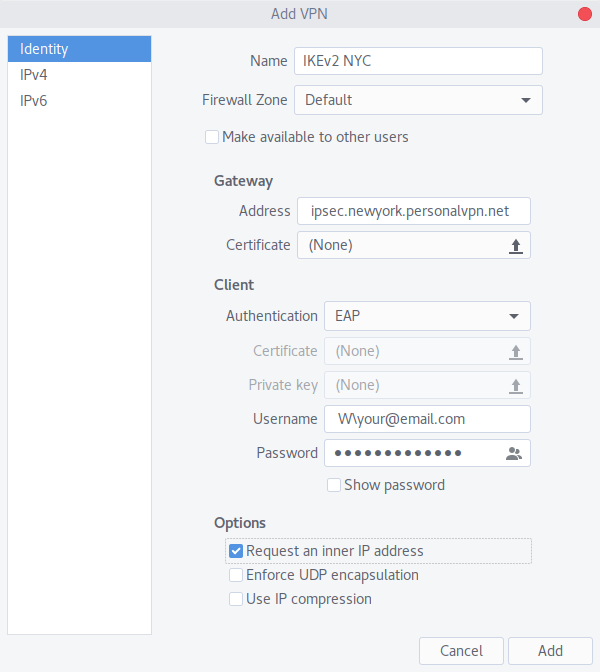Uncheck Request an inner IP address
600x672 pixels.
pyautogui.click(x=236, y=551)
